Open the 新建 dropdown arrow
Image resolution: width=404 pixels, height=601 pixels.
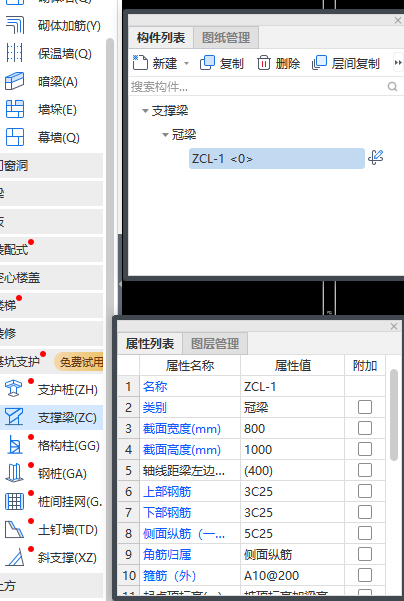coord(187,63)
